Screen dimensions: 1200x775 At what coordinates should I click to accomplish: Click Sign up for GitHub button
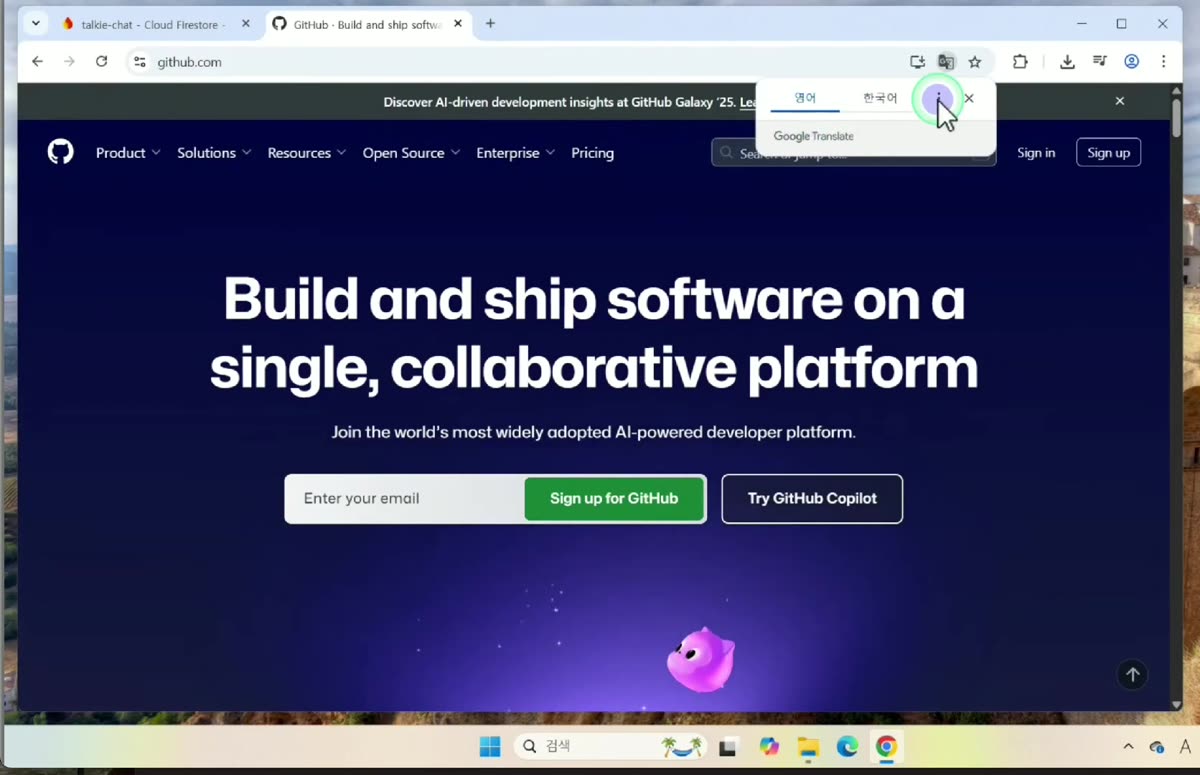(x=614, y=498)
